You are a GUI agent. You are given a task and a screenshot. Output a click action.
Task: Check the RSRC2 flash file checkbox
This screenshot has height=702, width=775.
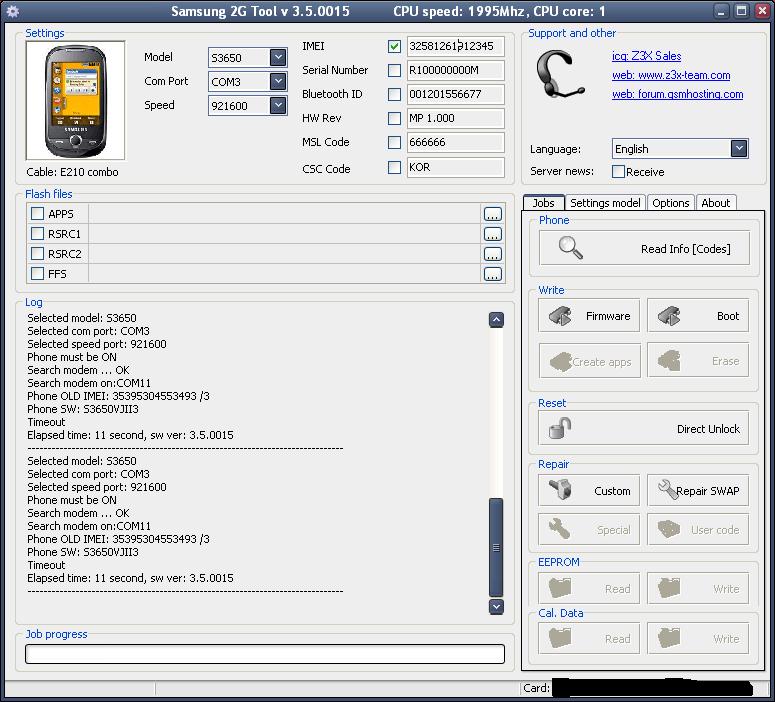(x=37, y=254)
